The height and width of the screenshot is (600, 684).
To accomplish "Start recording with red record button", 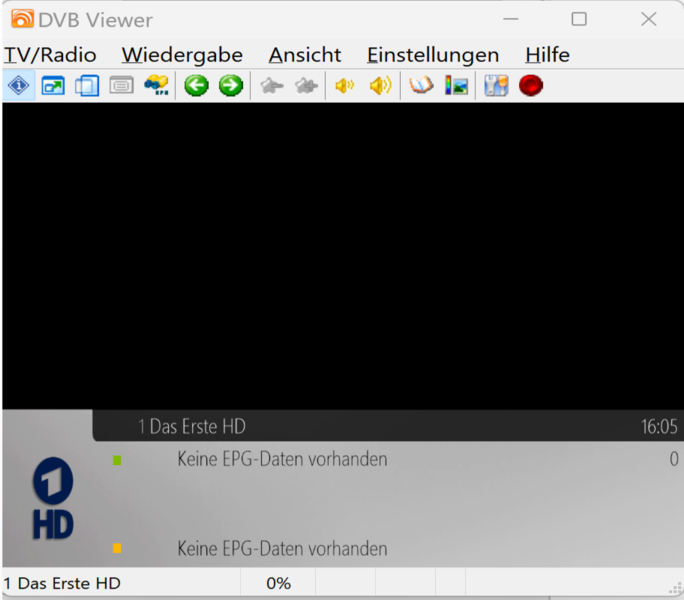I will tap(531, 86).
